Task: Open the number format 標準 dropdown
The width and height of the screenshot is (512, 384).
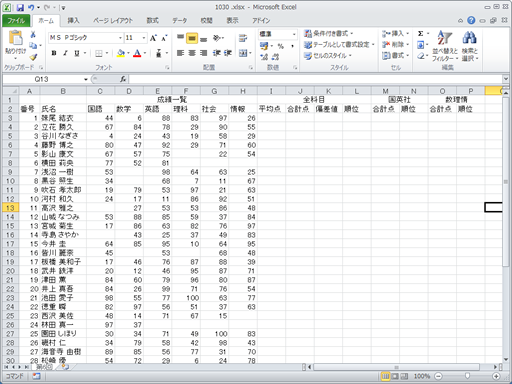Action: 294,34
